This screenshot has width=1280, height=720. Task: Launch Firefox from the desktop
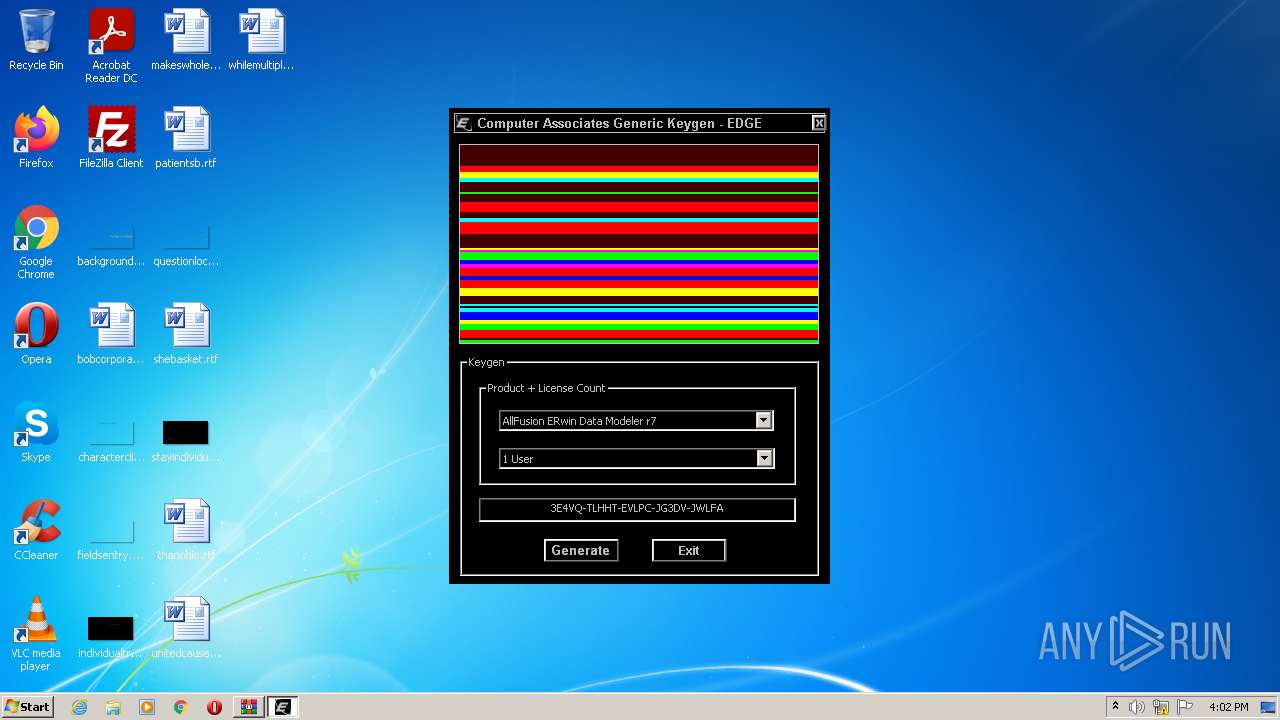36,138
